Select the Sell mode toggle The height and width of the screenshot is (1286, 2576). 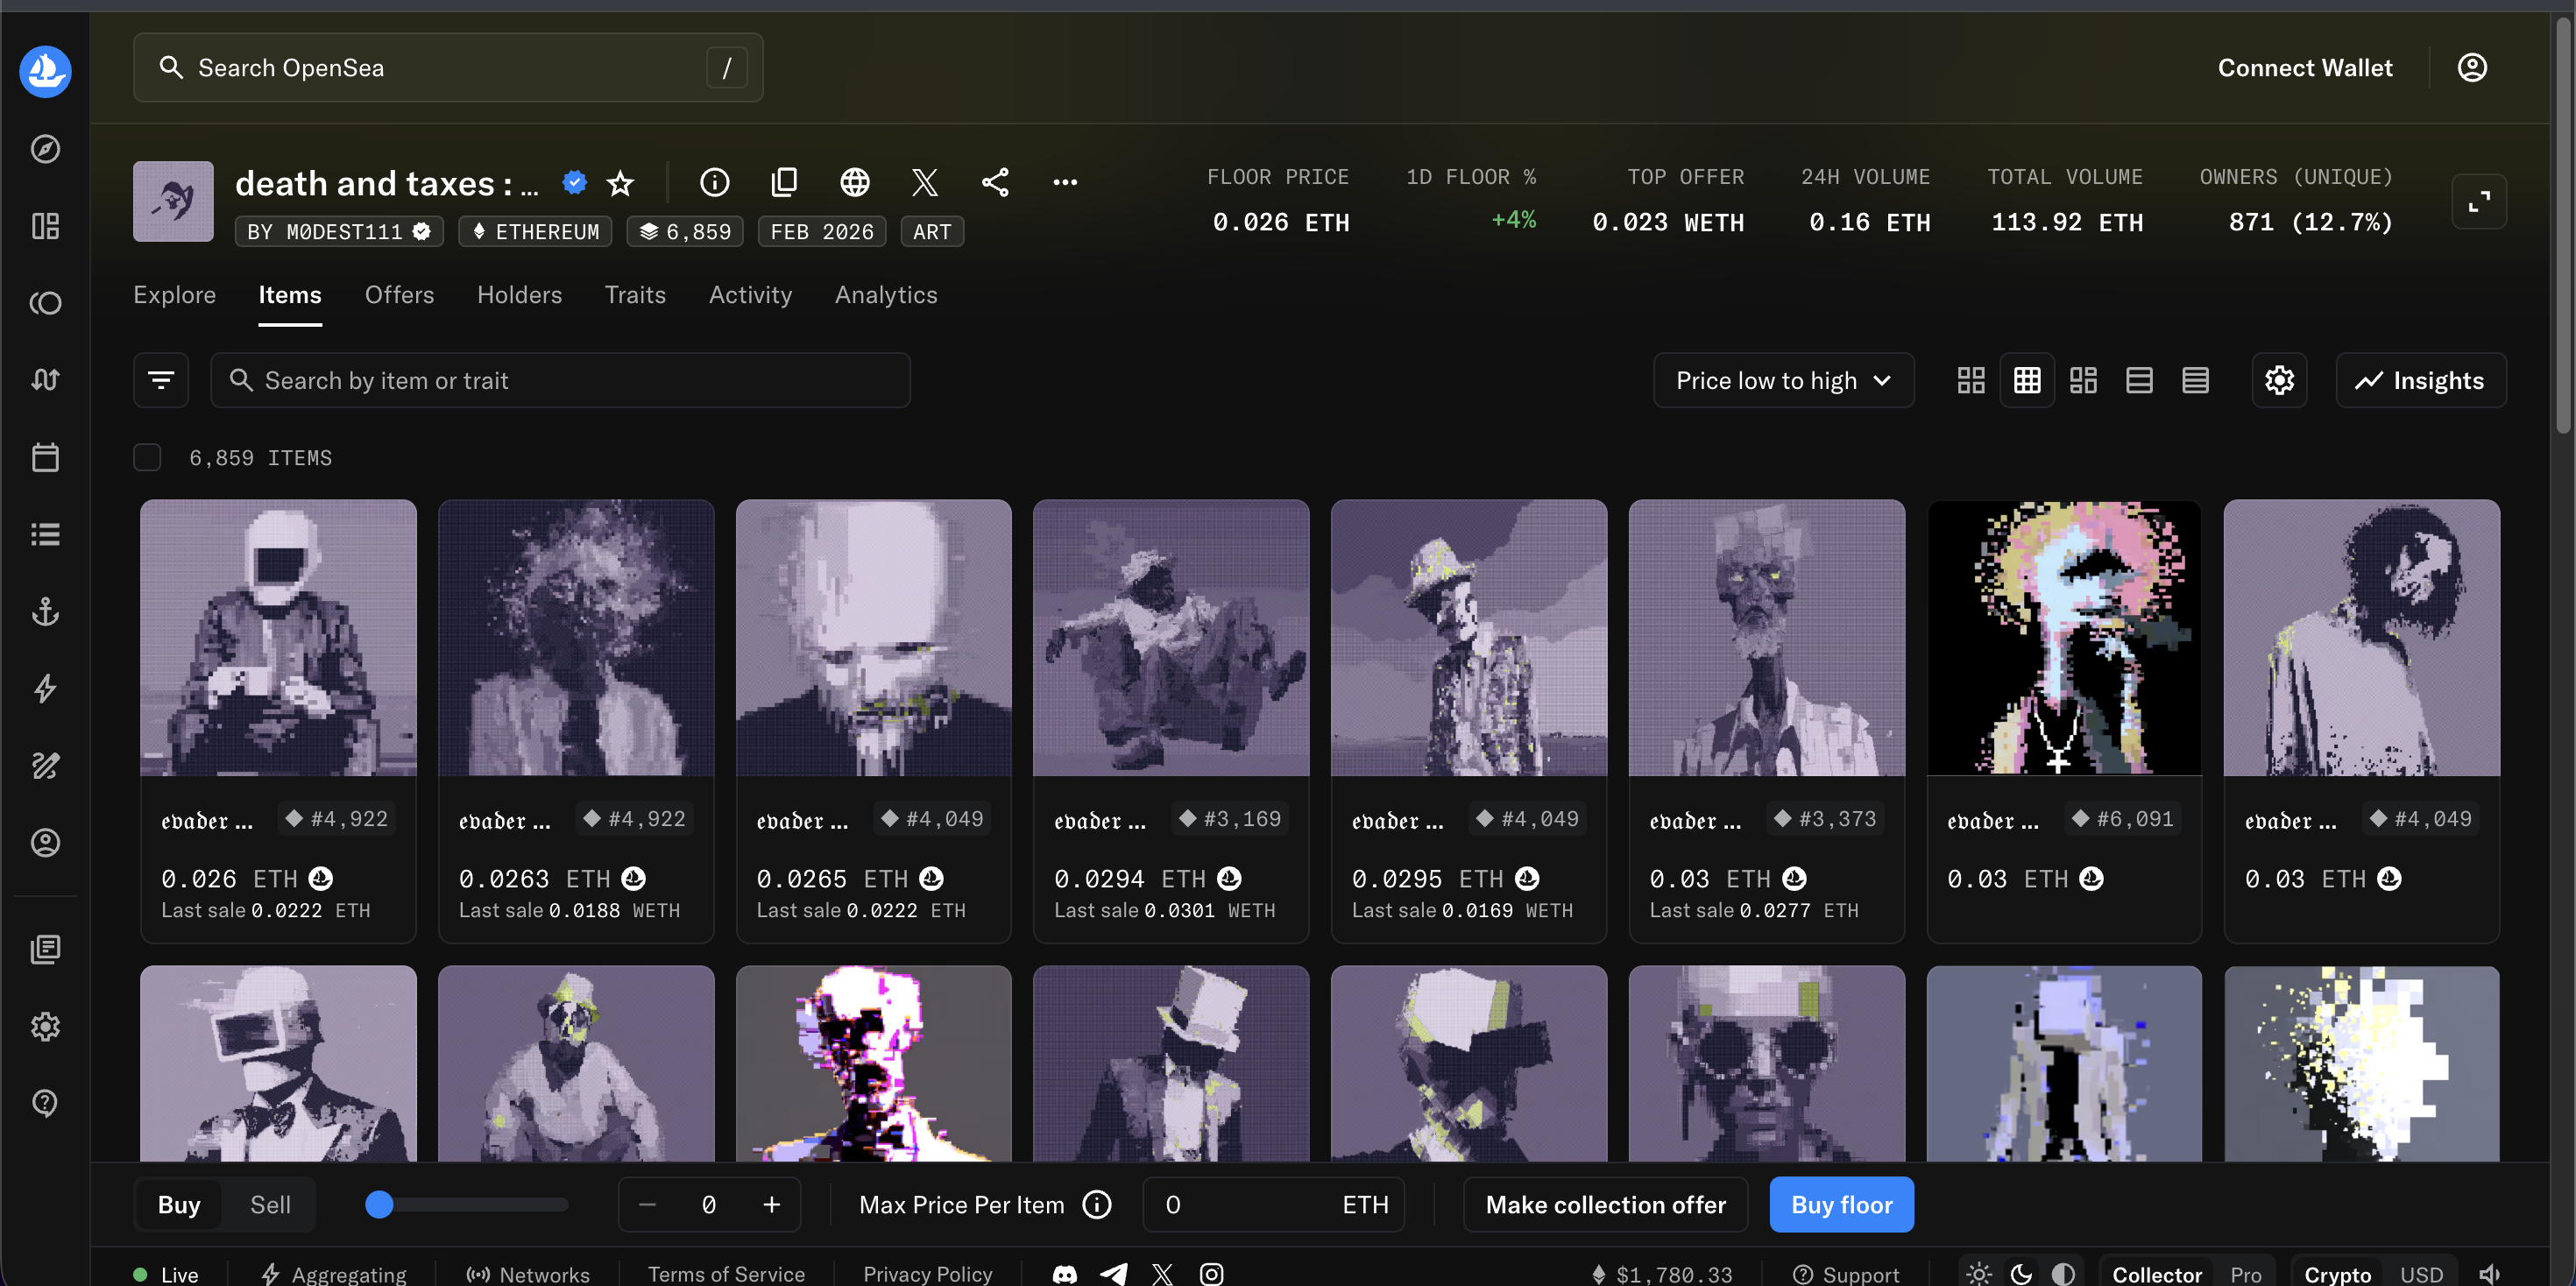pos(270,1205)
